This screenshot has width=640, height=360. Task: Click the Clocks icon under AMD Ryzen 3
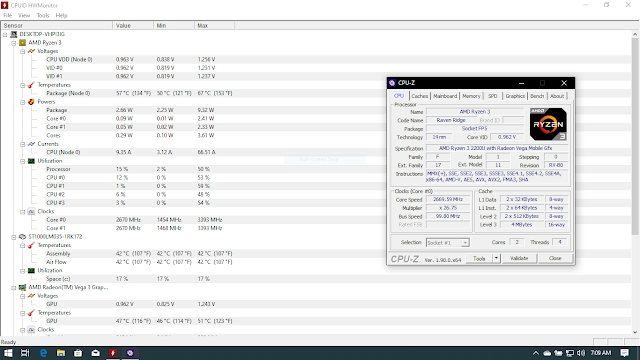pyautogui.click(x=31, y=211)
